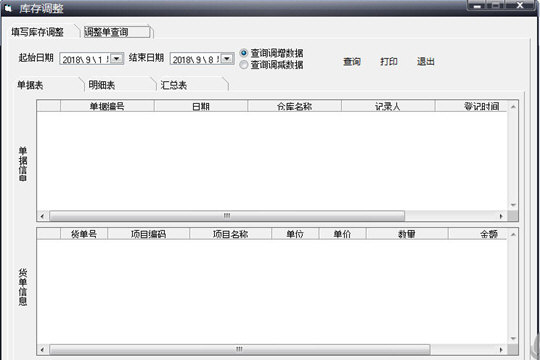Click the 货单号 column header

click(84, 234)
